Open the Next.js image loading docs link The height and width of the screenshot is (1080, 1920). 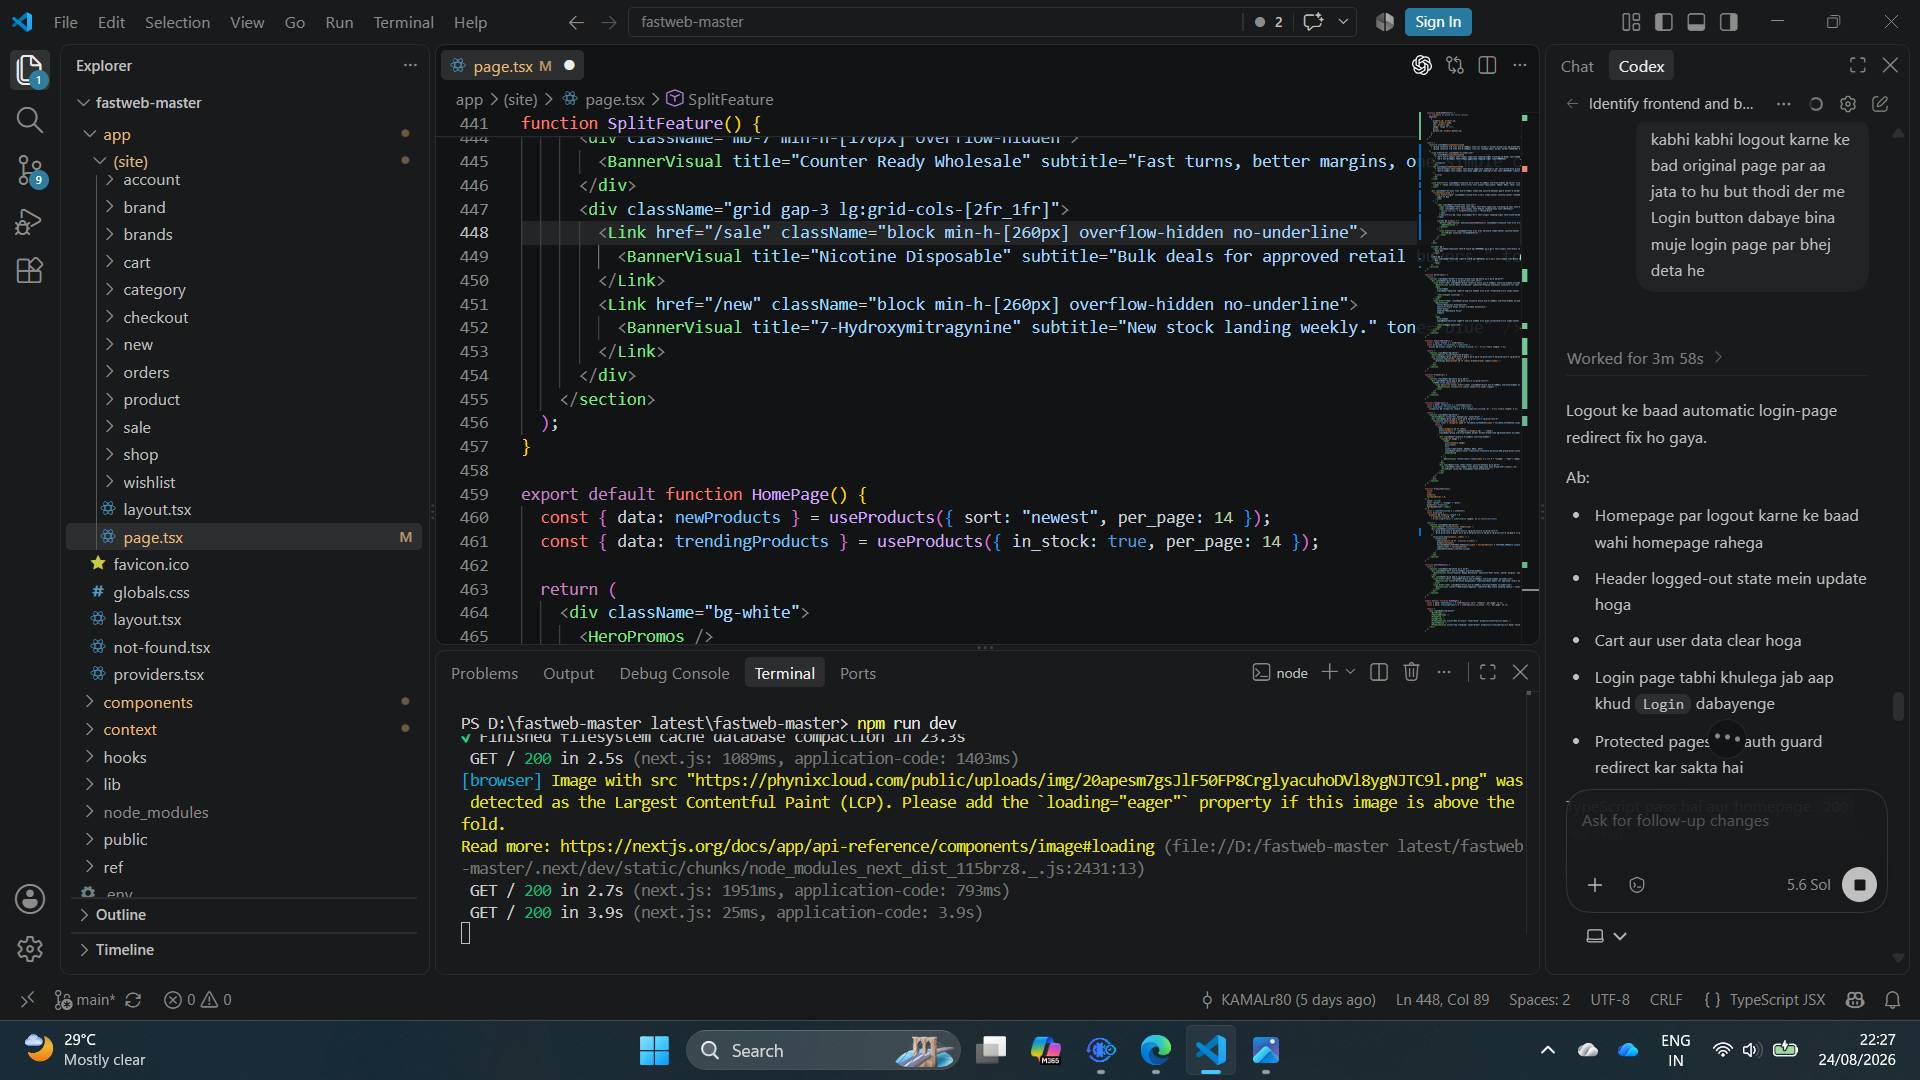856,846
